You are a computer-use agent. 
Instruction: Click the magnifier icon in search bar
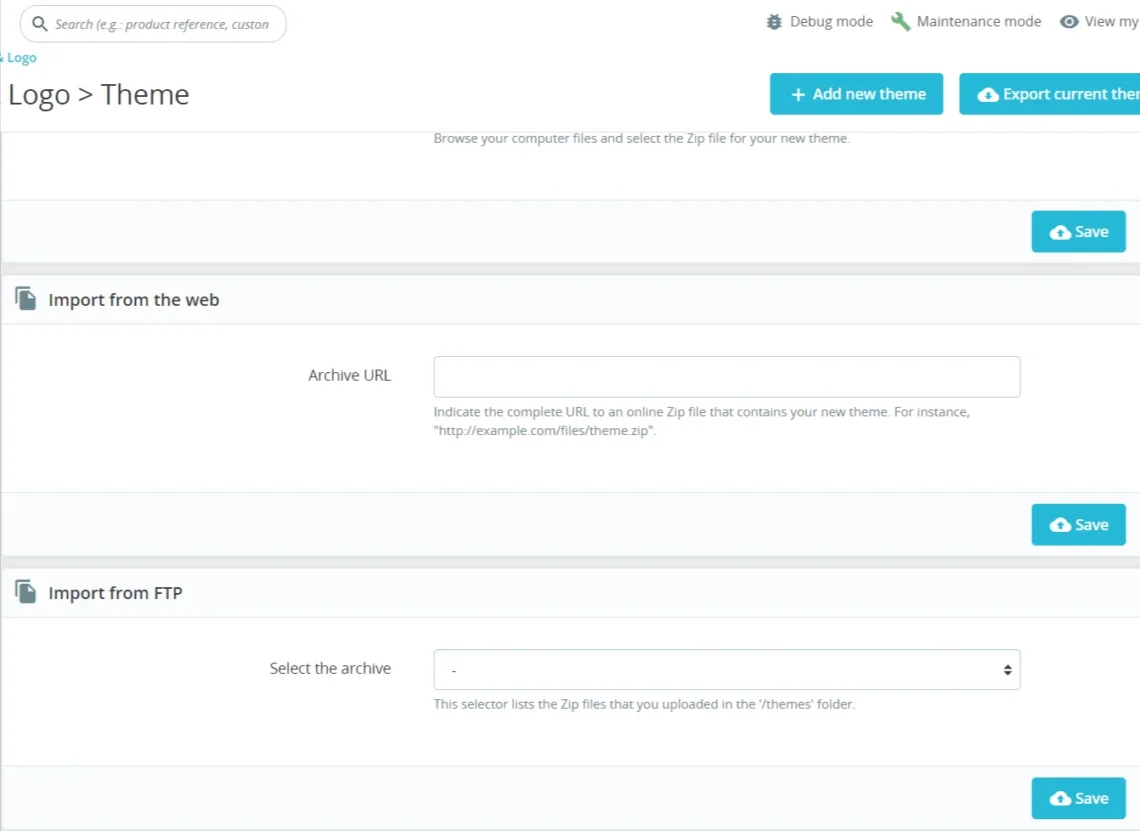click(x=40, y=24)
